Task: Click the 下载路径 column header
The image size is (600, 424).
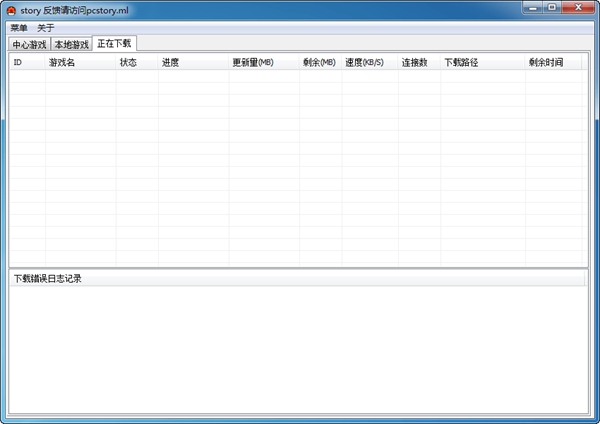Action: pyautogui.click(x=483, y=62)
